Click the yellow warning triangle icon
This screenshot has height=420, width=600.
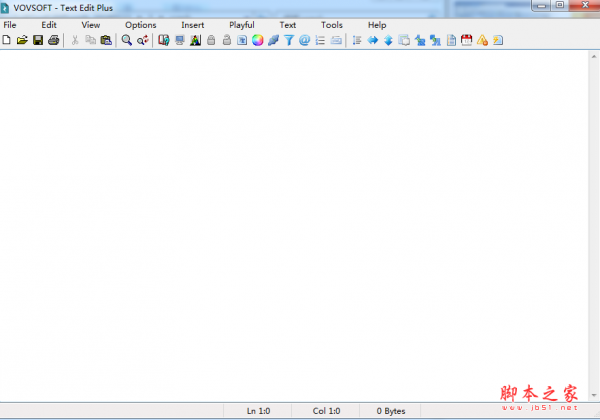(x=482, y=40)
